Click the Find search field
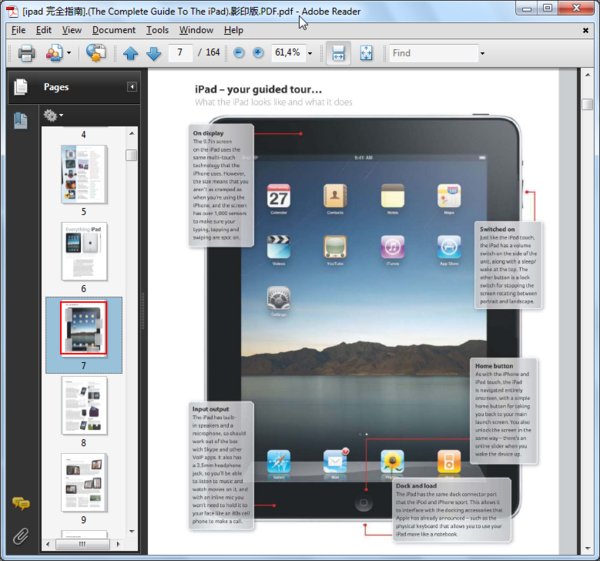 [434, 53]
